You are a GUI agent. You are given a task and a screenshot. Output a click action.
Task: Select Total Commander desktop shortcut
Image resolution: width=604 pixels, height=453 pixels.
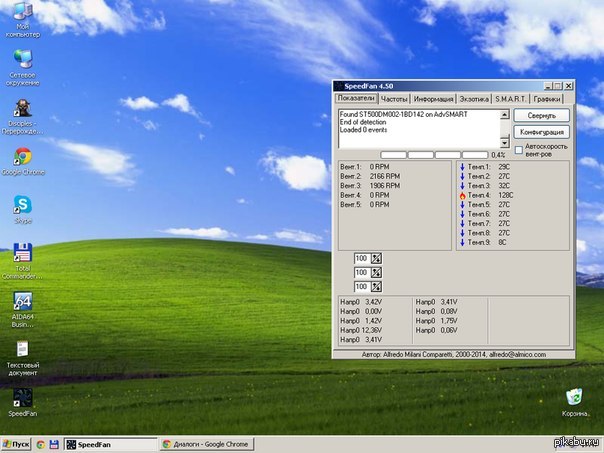(23, 261)
